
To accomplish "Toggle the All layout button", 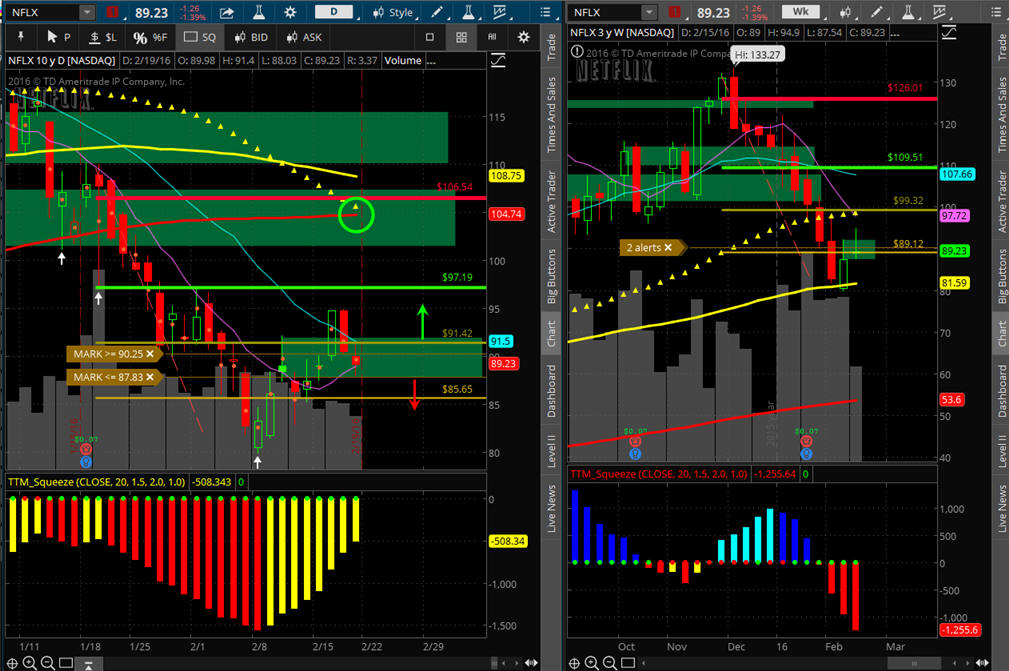I will [x=492, y=37].
